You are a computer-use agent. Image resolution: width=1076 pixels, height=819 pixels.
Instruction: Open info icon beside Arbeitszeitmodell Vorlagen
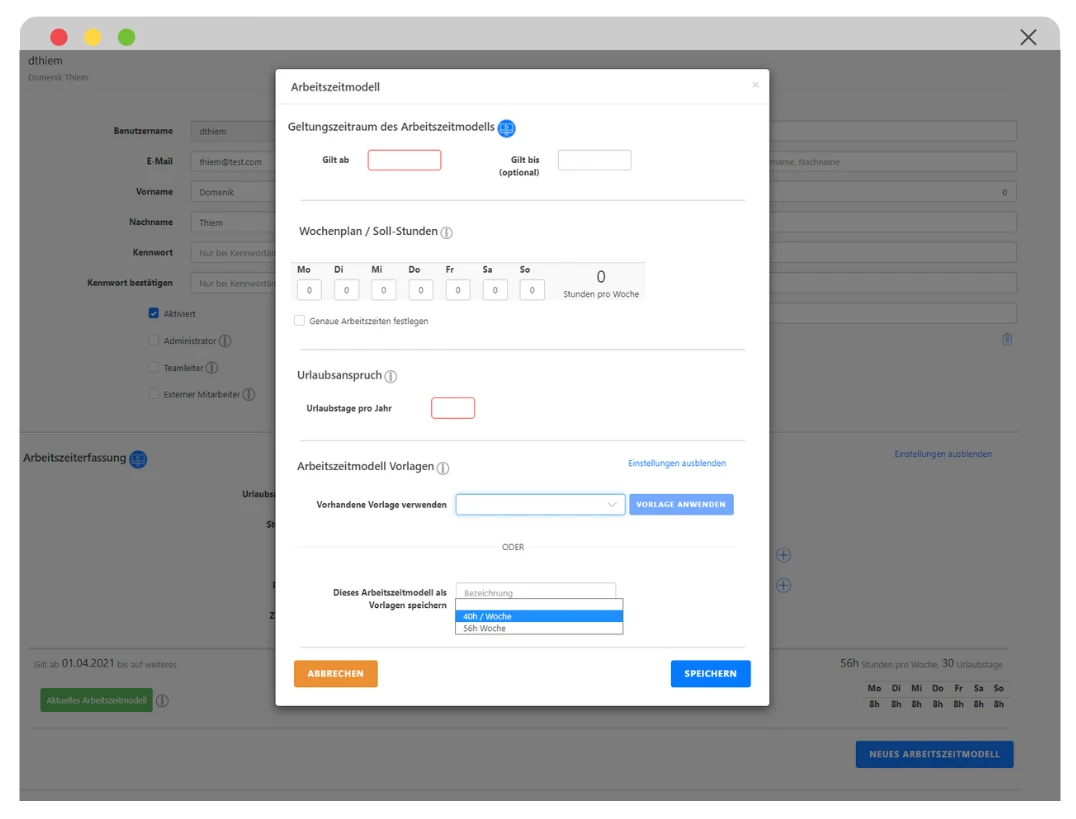pyautogui.click(x=443, y=468)
